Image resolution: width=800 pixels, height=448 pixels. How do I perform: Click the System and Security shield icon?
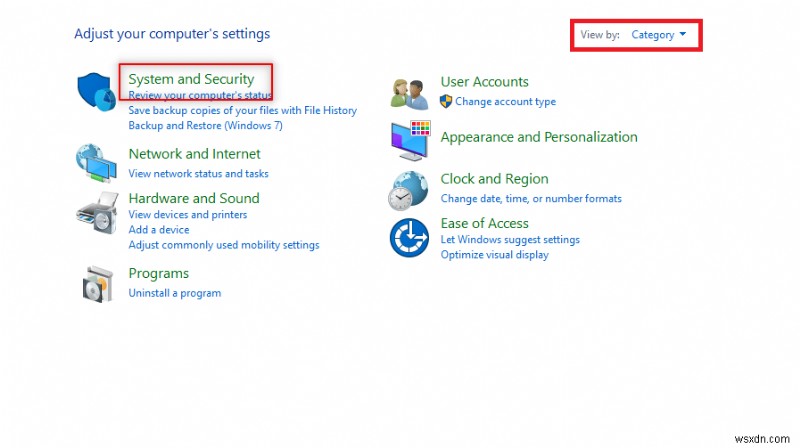(98, 91)
